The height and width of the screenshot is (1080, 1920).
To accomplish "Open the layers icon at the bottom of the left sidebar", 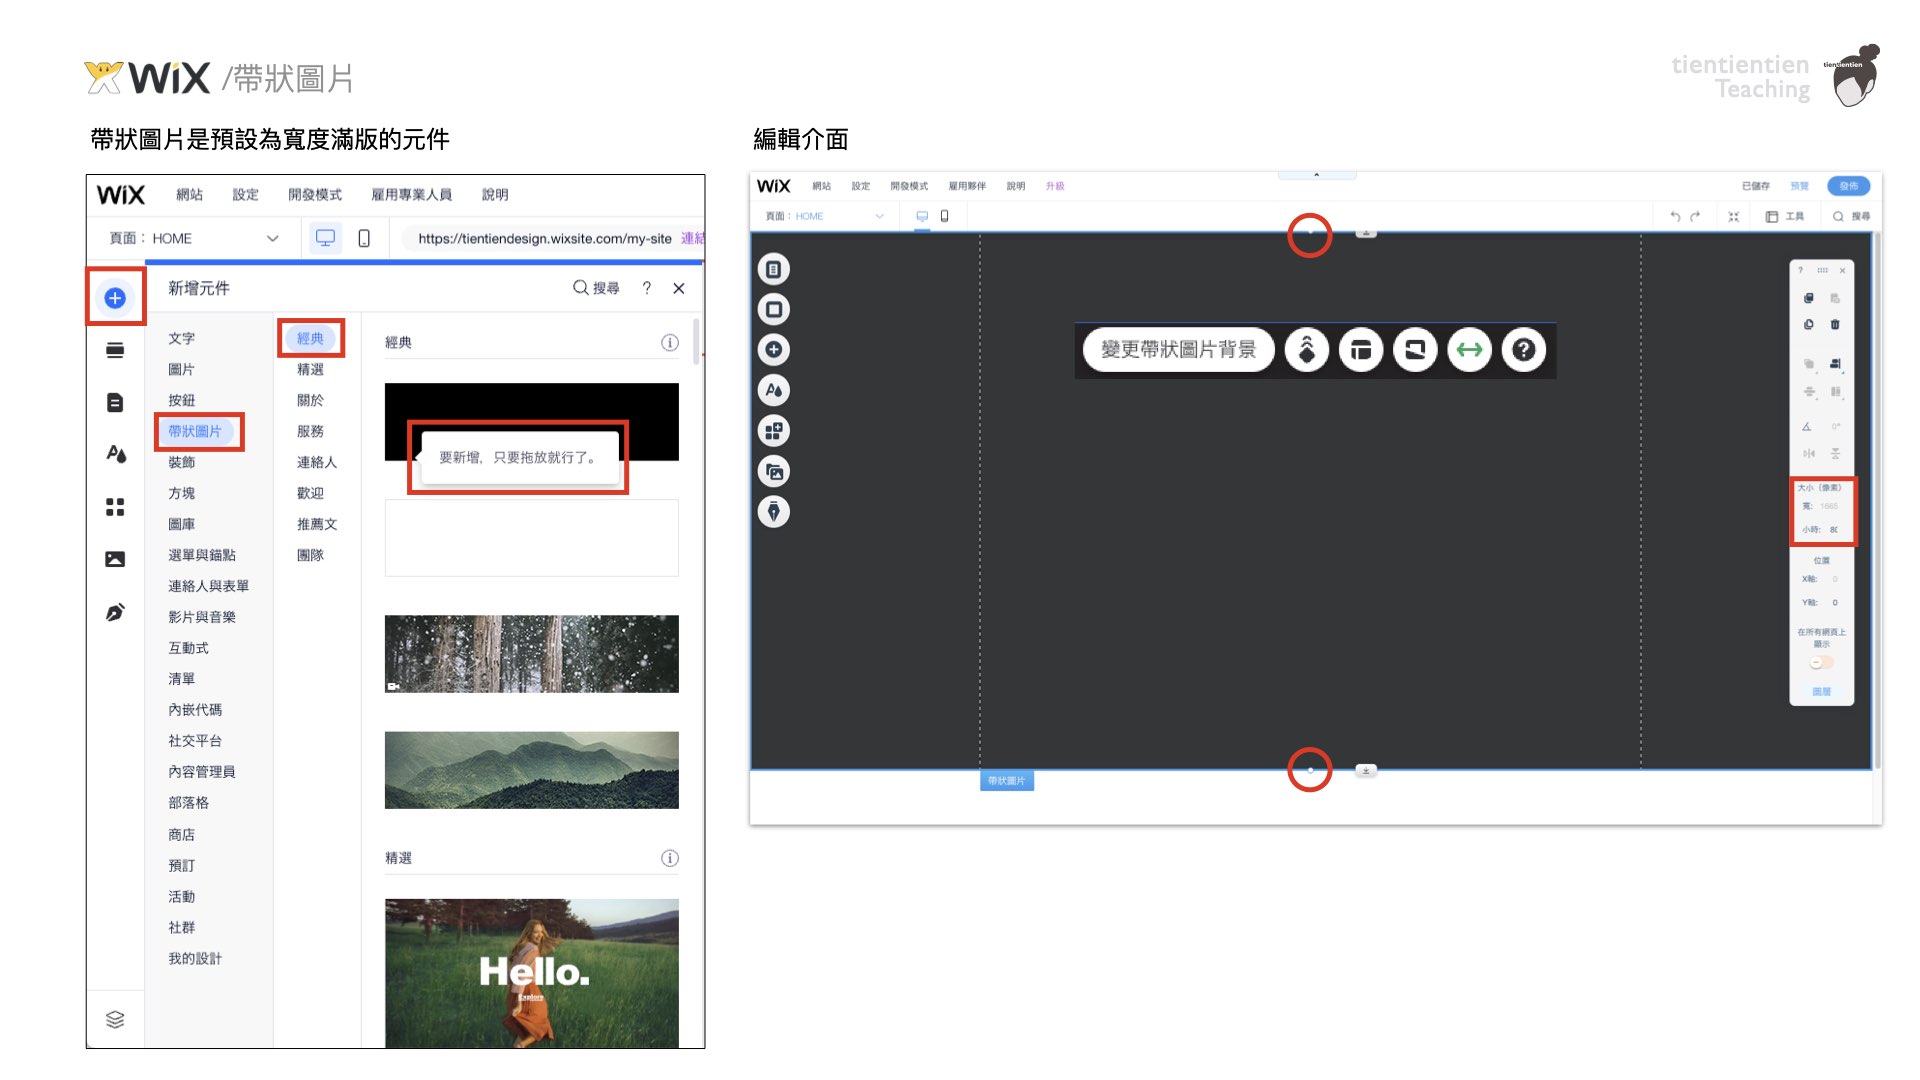I will [115, 1019].
